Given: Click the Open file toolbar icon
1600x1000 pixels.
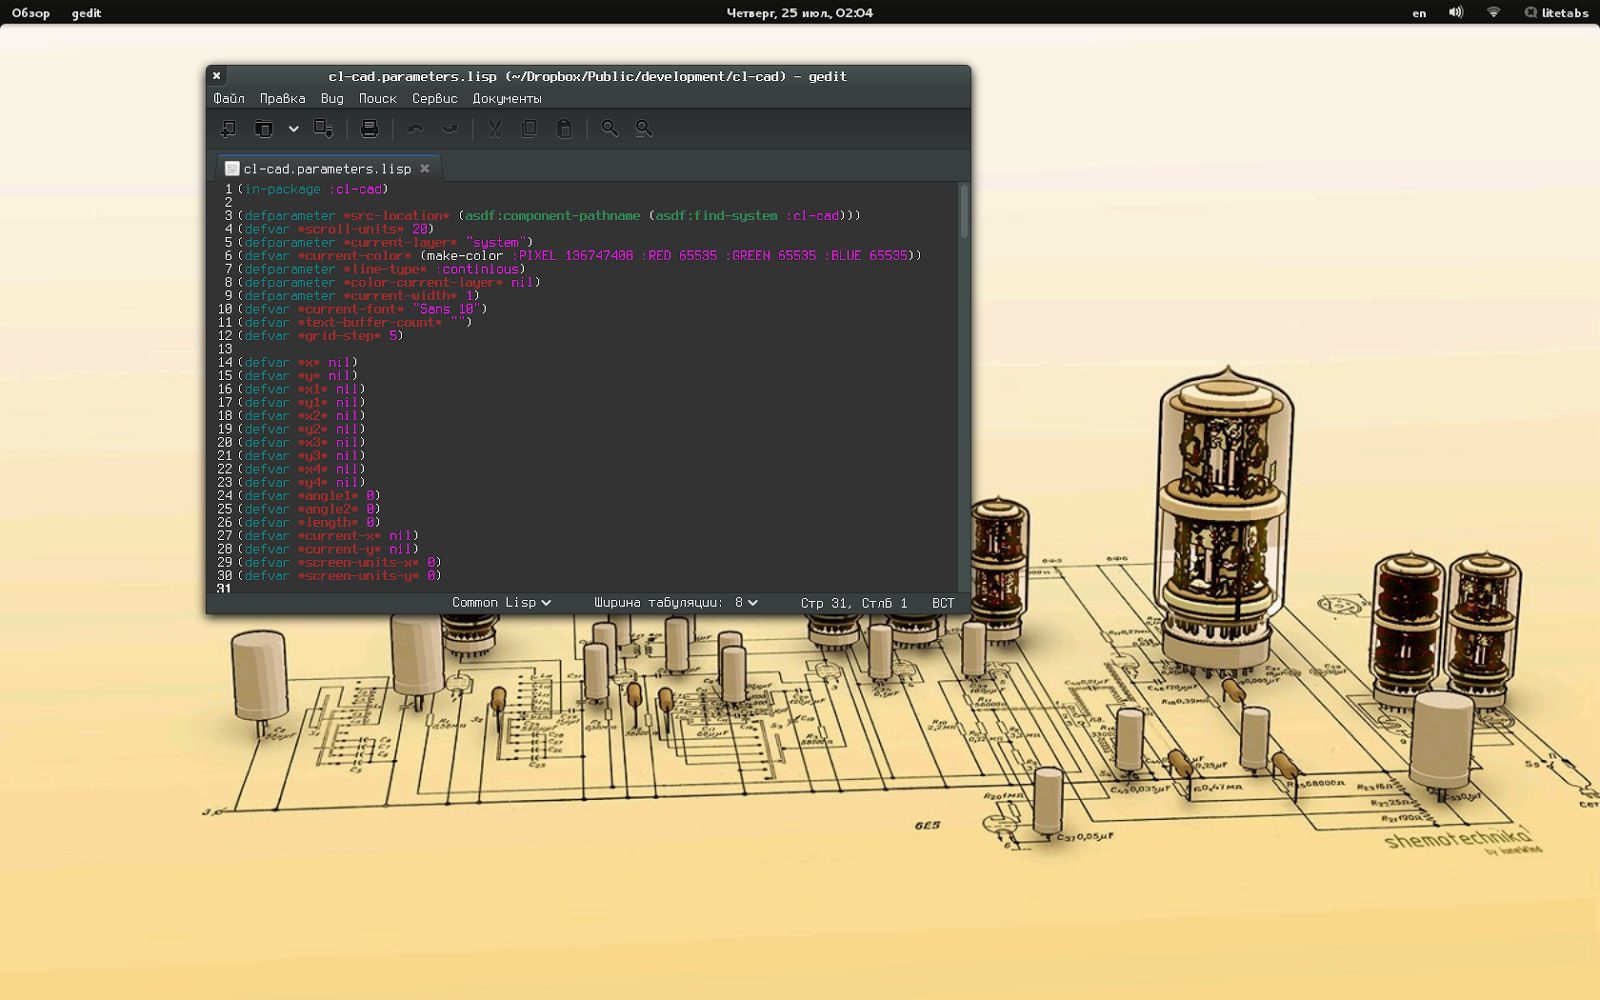Looking at the screenshot, I should click(x=263, y=129).
